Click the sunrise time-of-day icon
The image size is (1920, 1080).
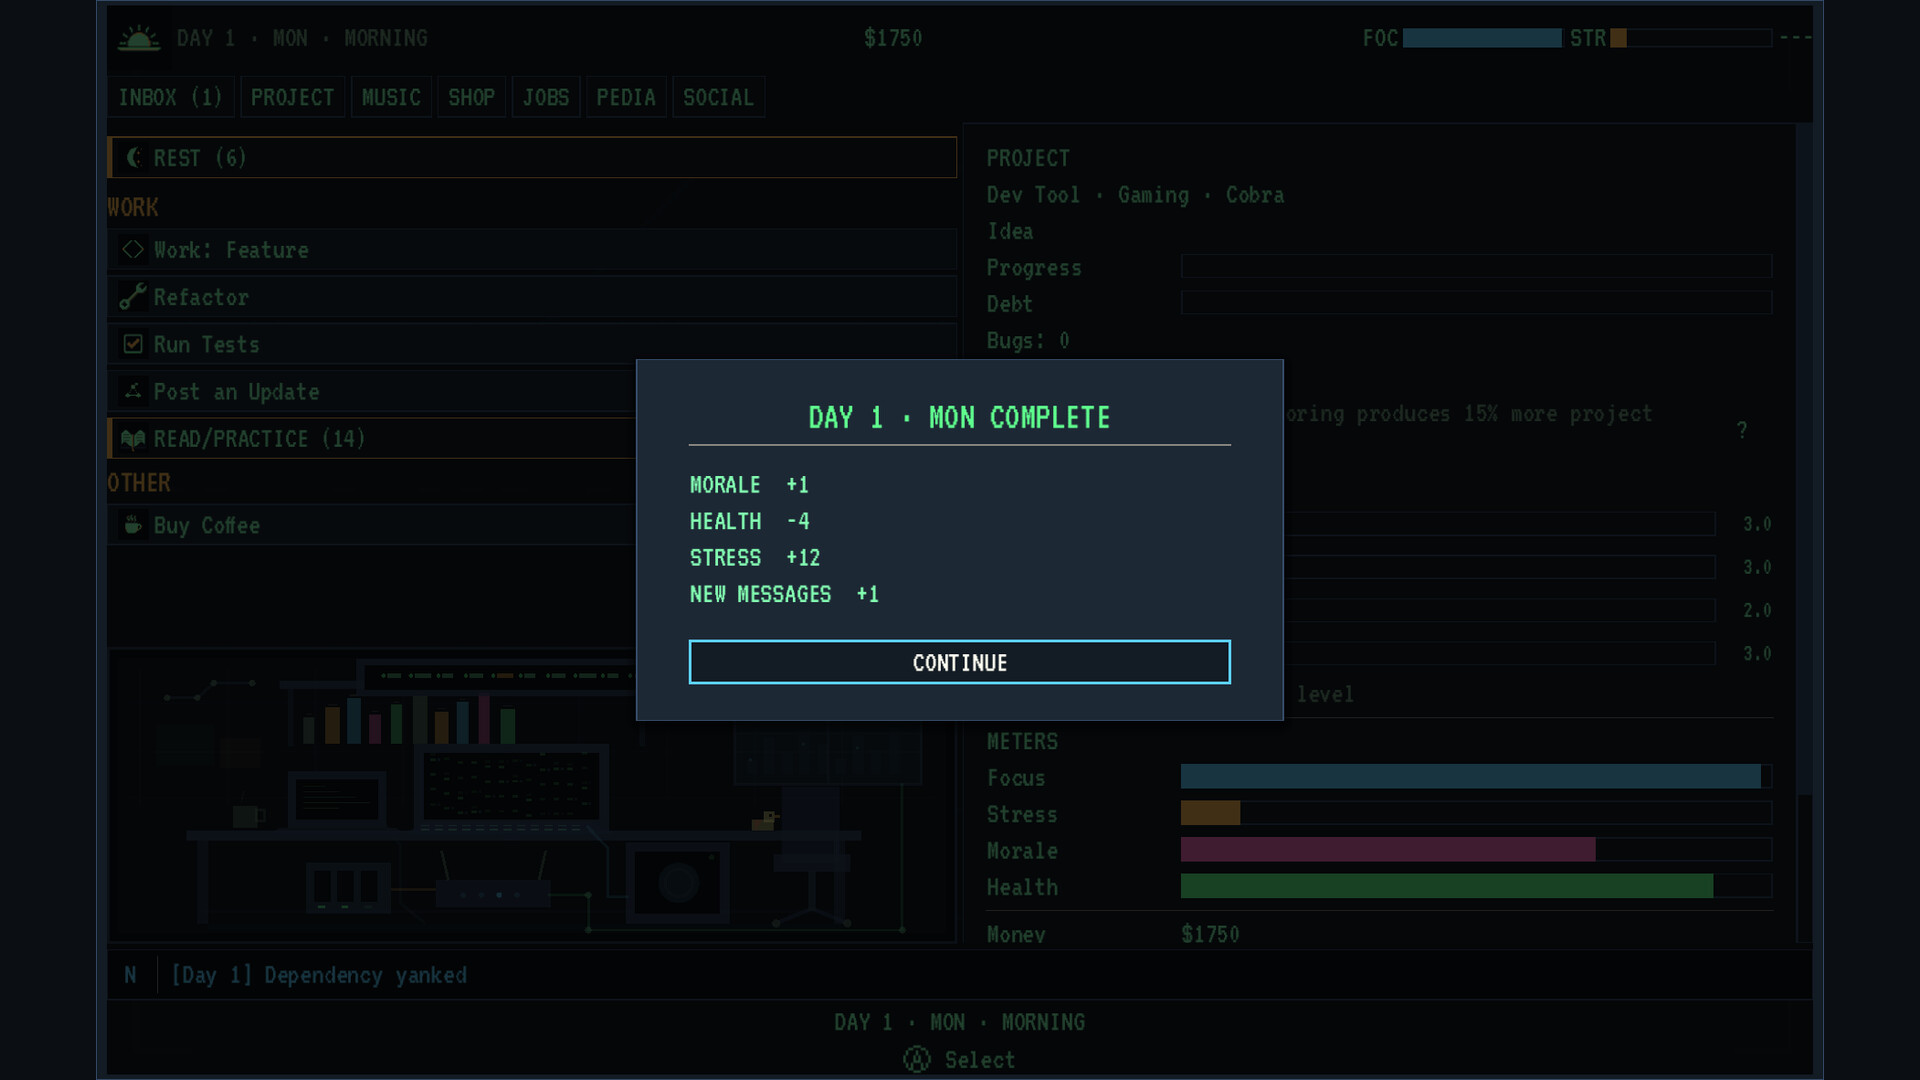click(139, 38)
